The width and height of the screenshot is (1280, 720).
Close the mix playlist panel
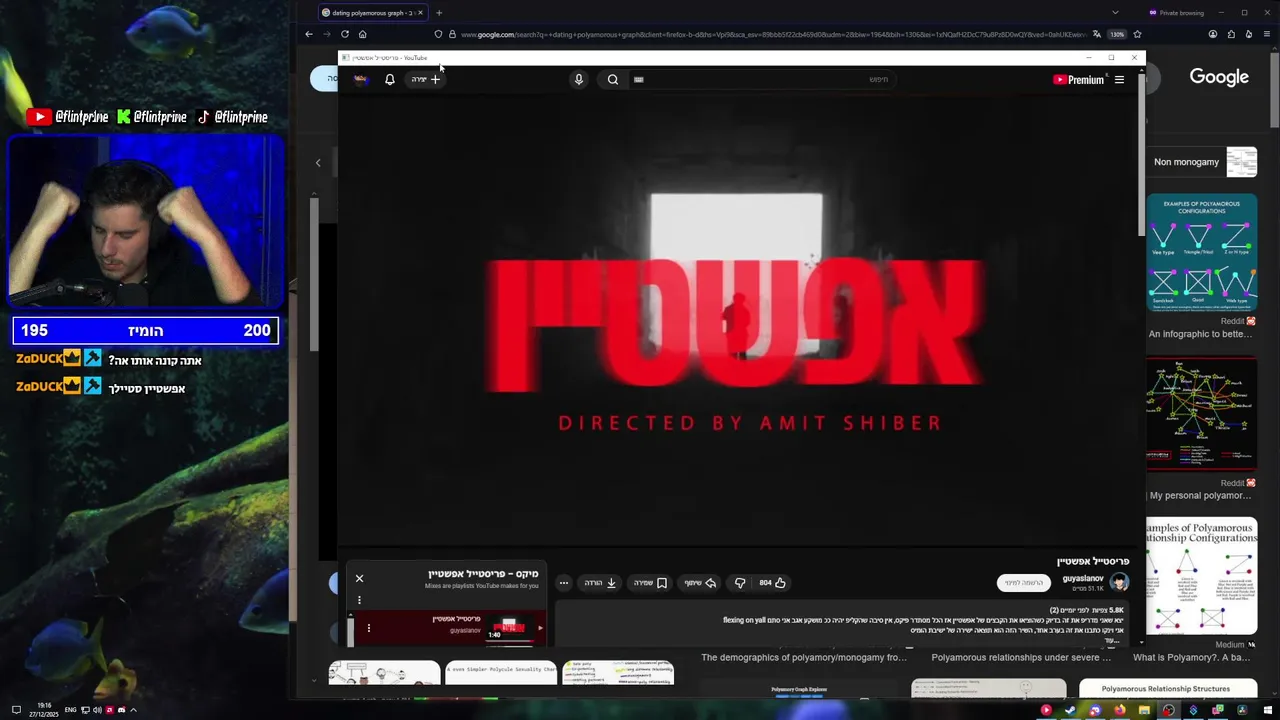tap(359, 578)
